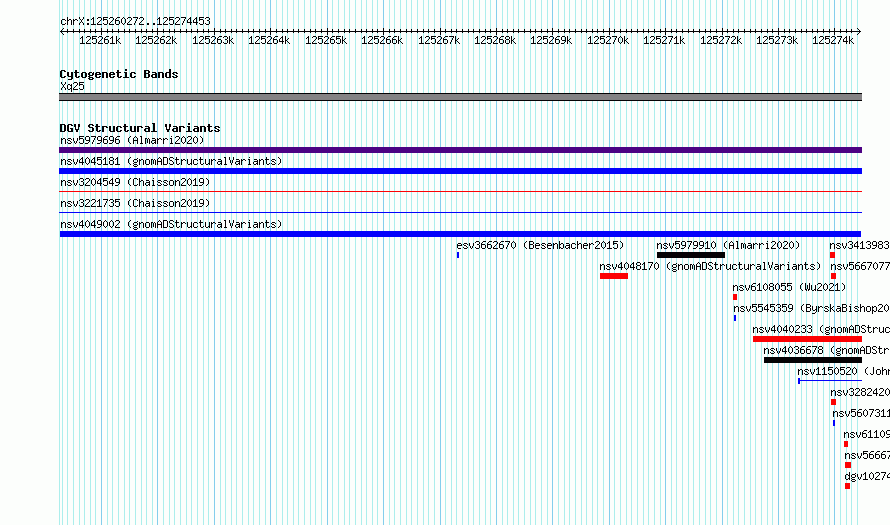Open the nsv5545359 ByrskaBishop label

811,308
